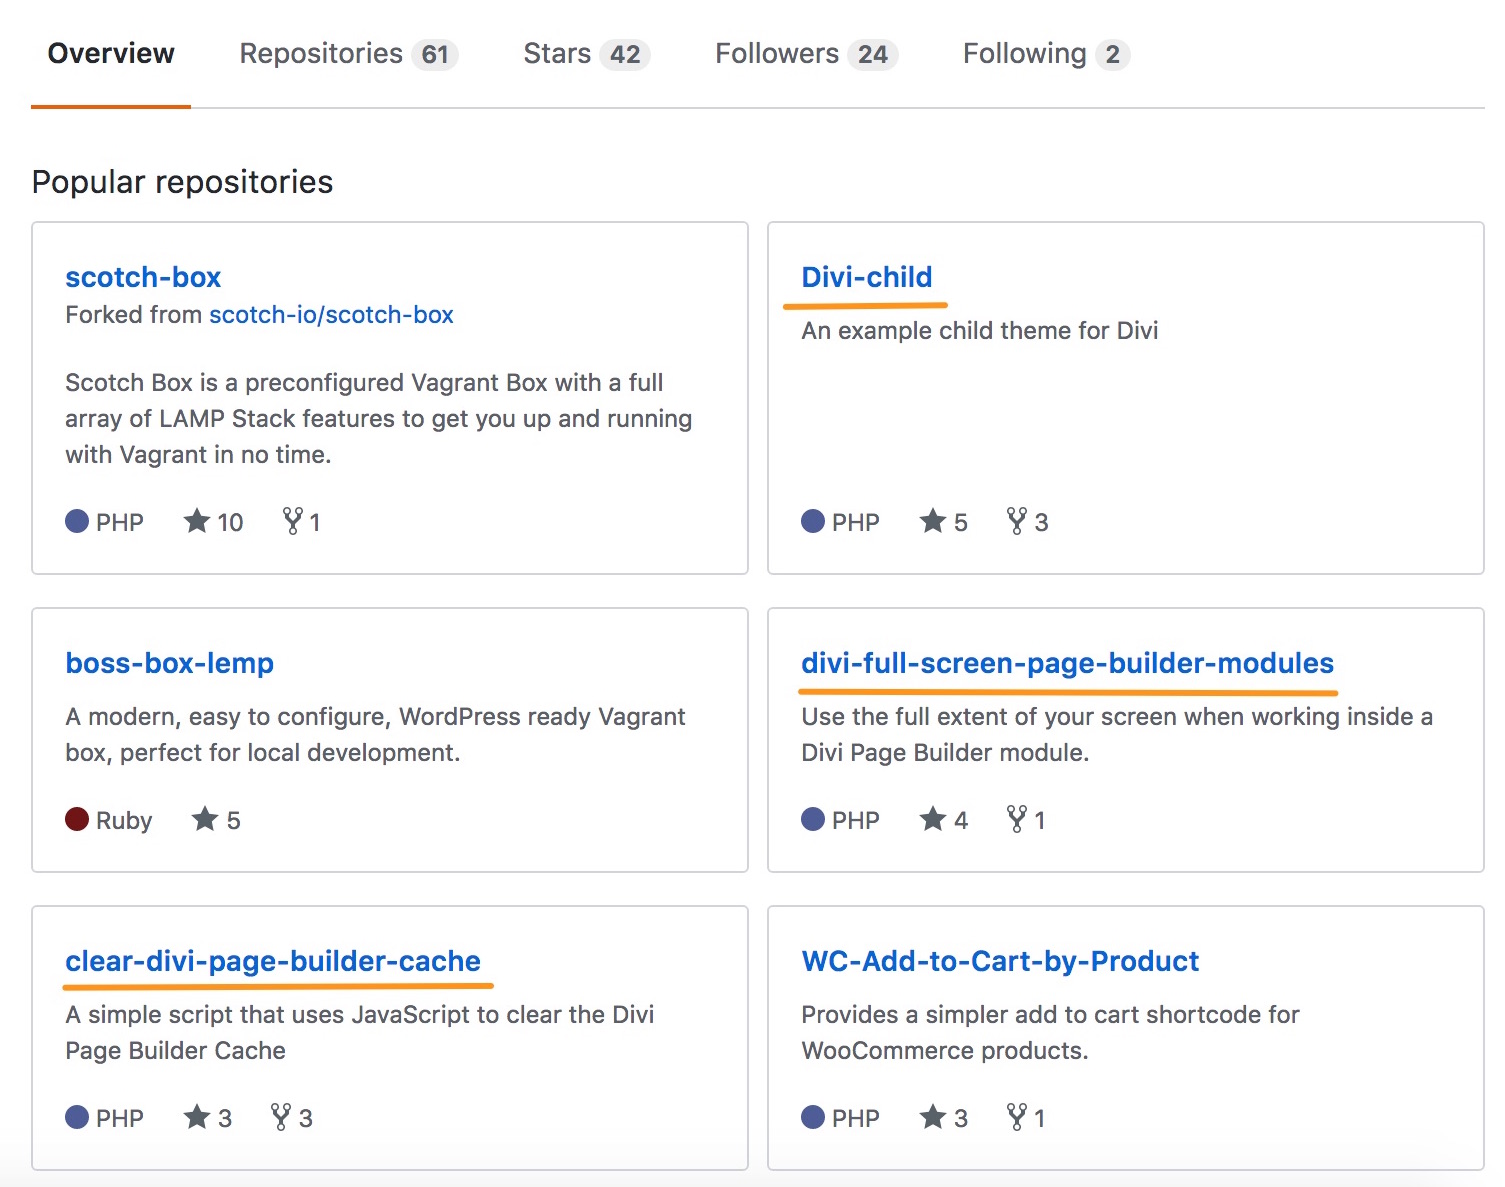Image resolution: width=1505 pixels, height=1187 pixels.
Task: Click PHP dot on divi-full-screen-page-builder-modules
Action: pyautogui.click(x=813, y=819)
